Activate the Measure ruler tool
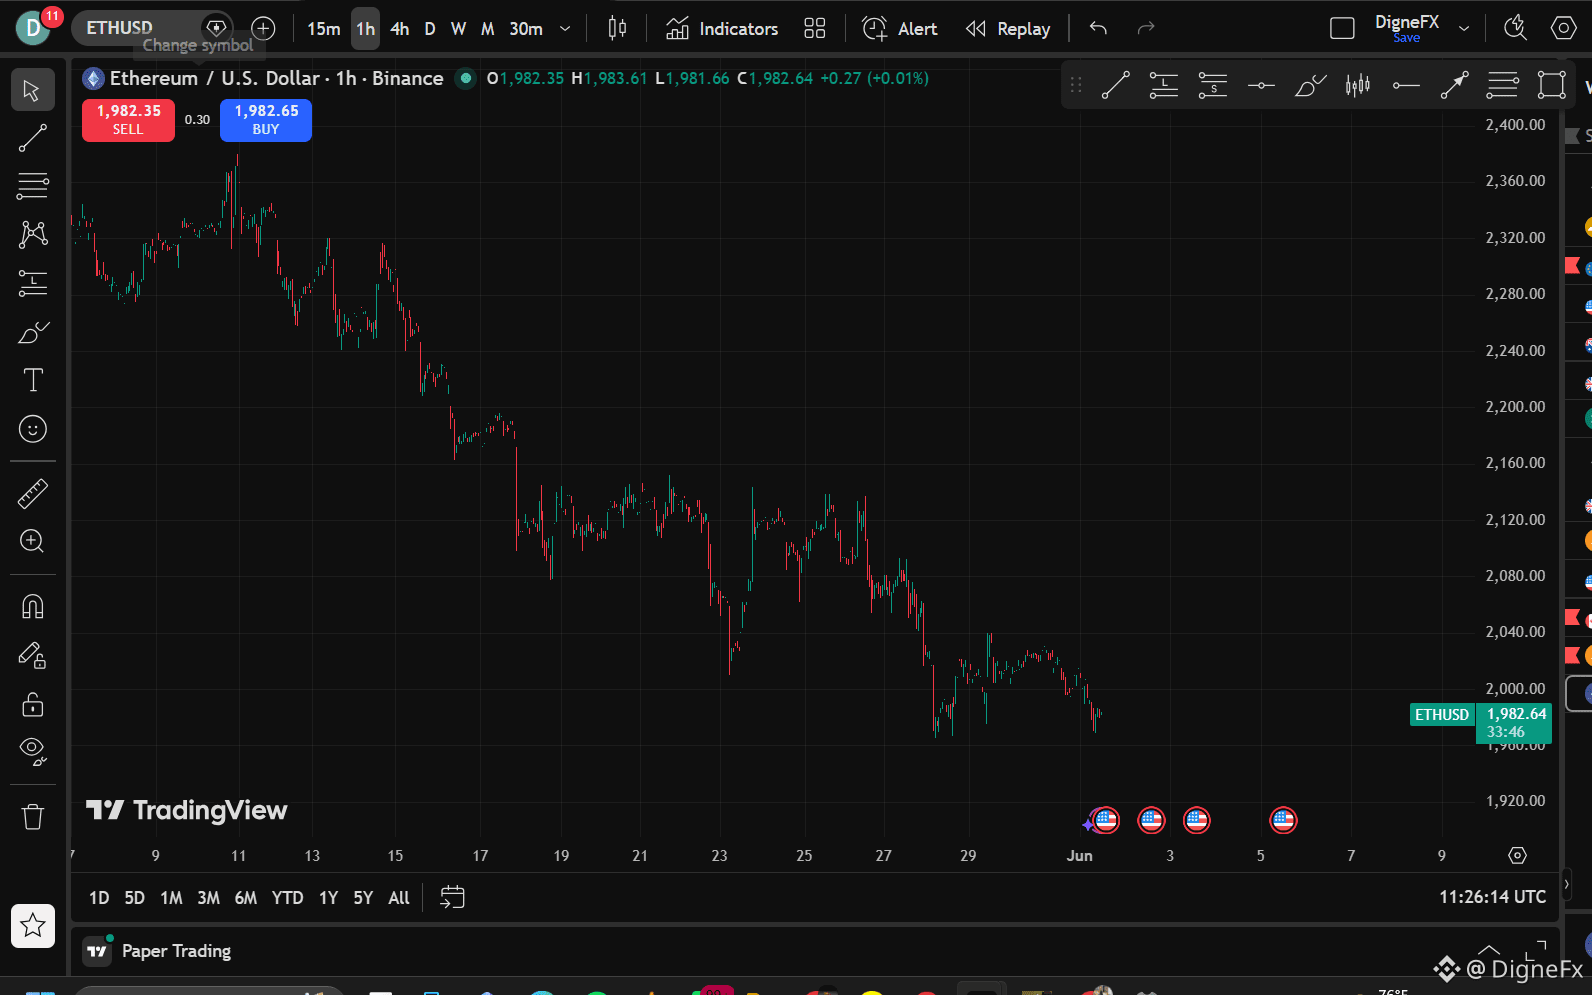 point(32,493)
